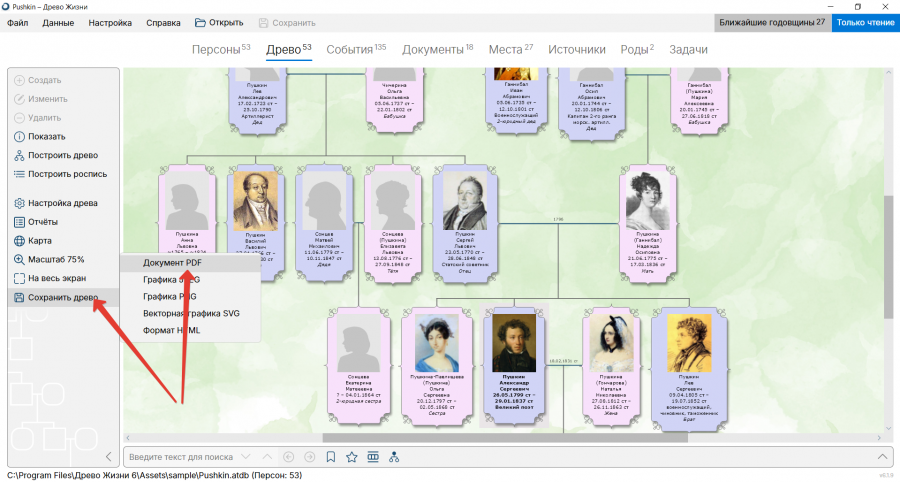Toggle the Только чтение mode button
Viewport: 900px width, 482px height.
[865, 23]
